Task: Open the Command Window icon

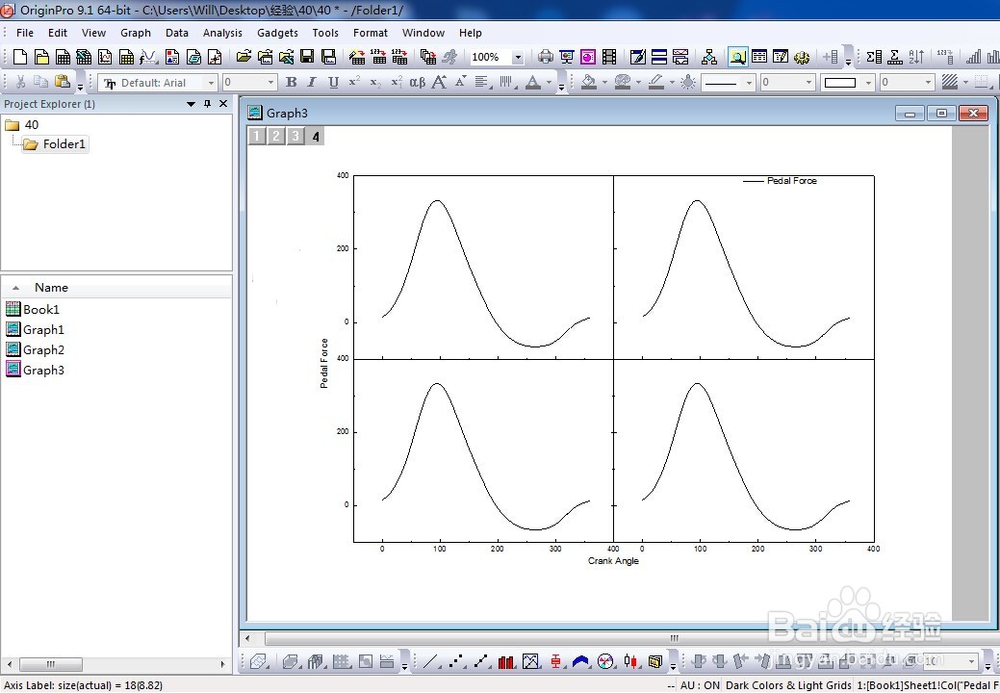Action: pos(780,57)
